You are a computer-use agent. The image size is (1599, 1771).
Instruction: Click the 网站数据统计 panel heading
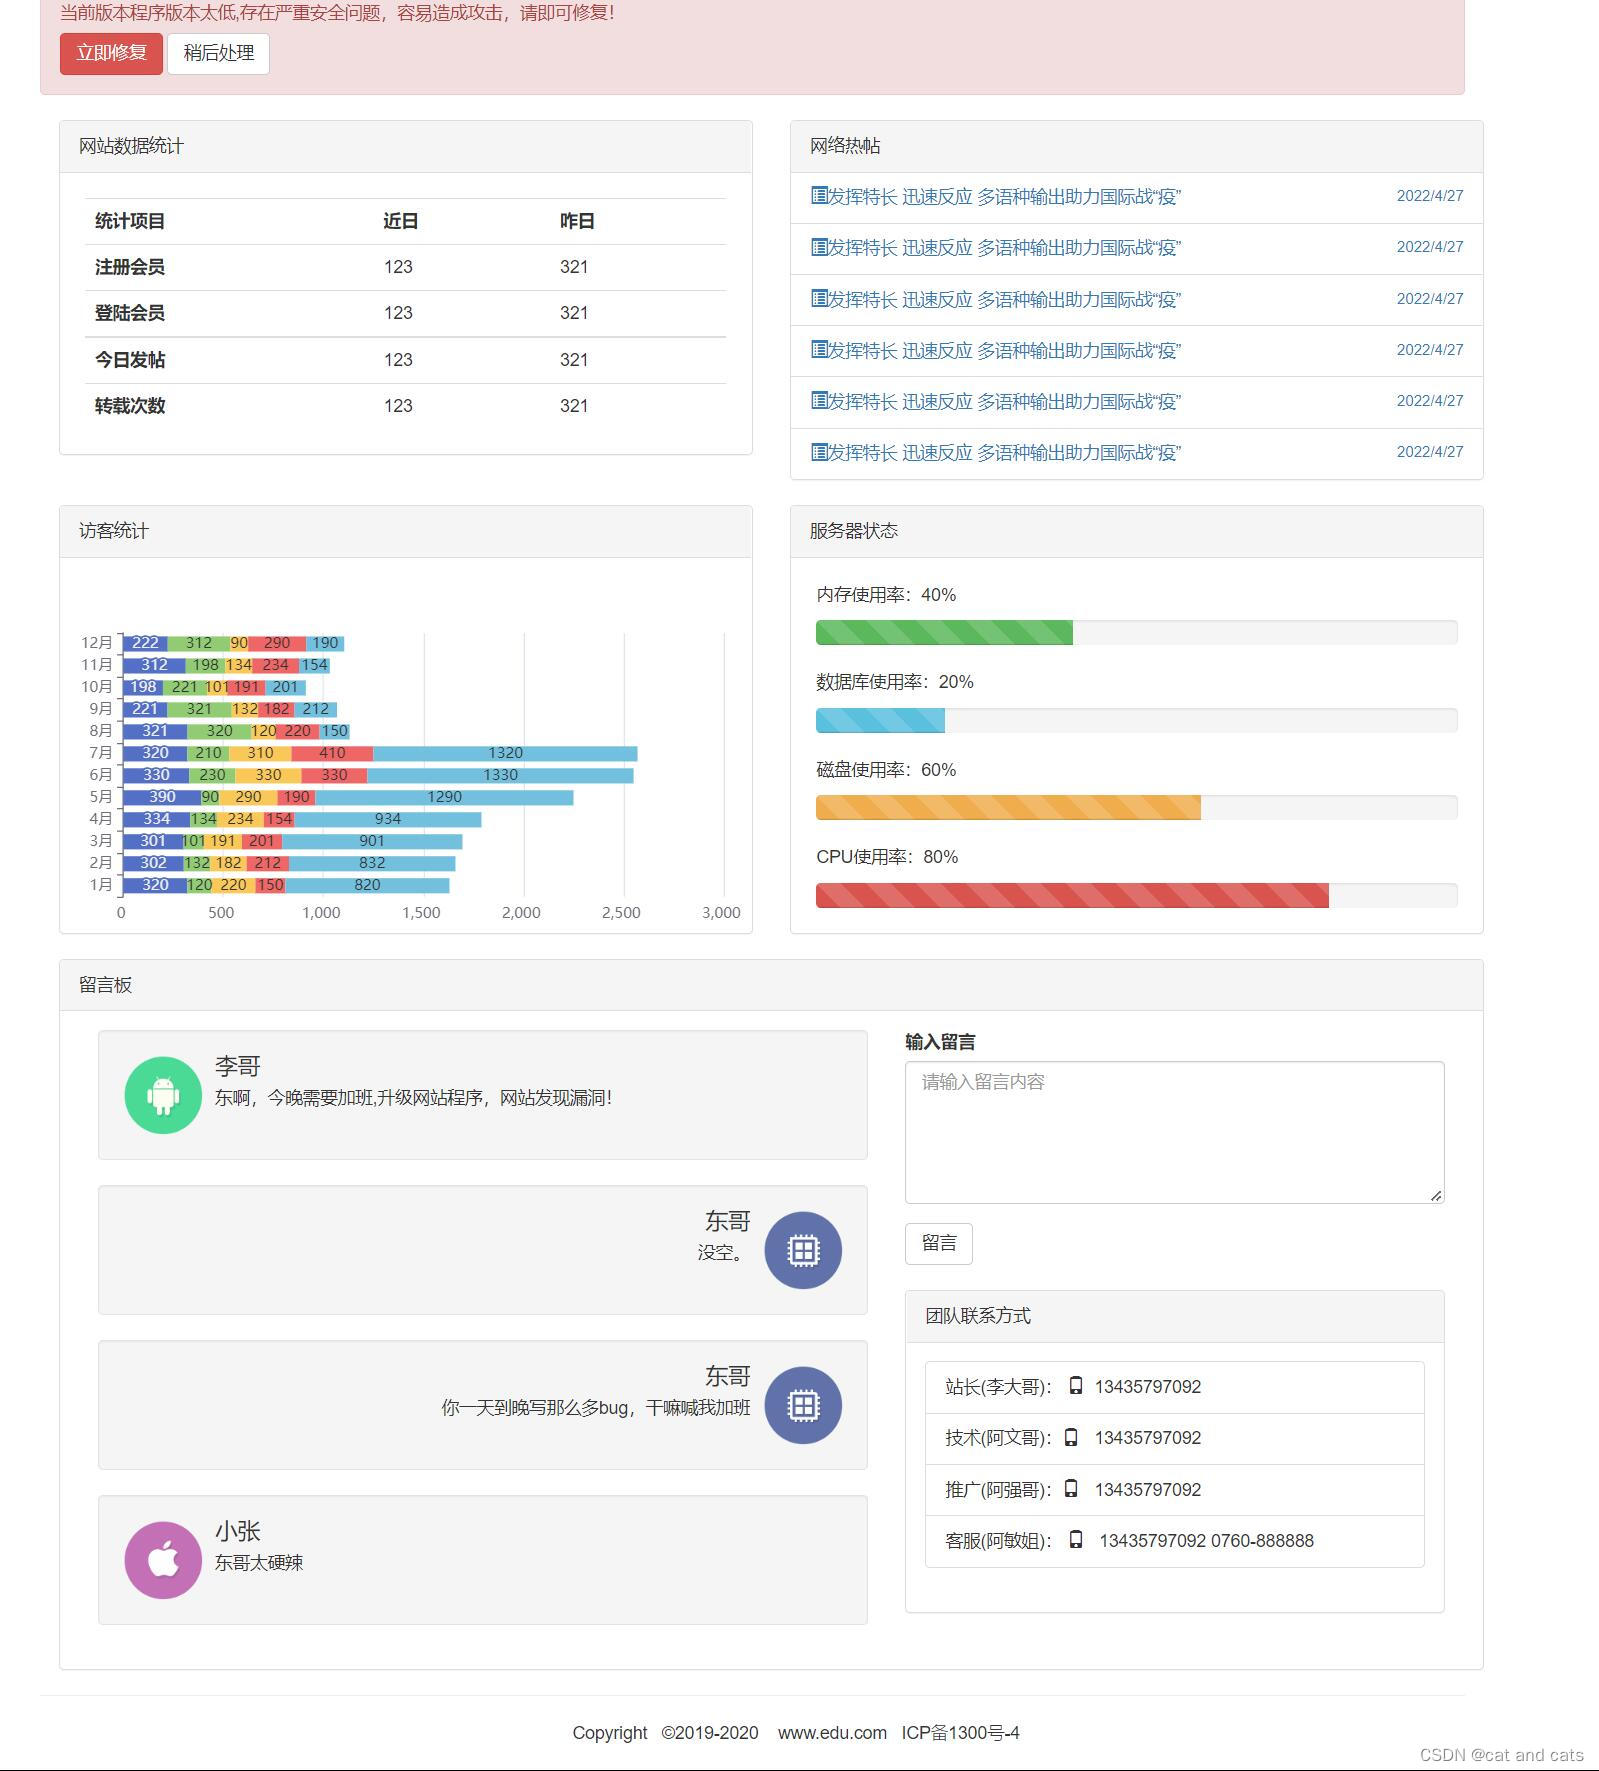406,146
